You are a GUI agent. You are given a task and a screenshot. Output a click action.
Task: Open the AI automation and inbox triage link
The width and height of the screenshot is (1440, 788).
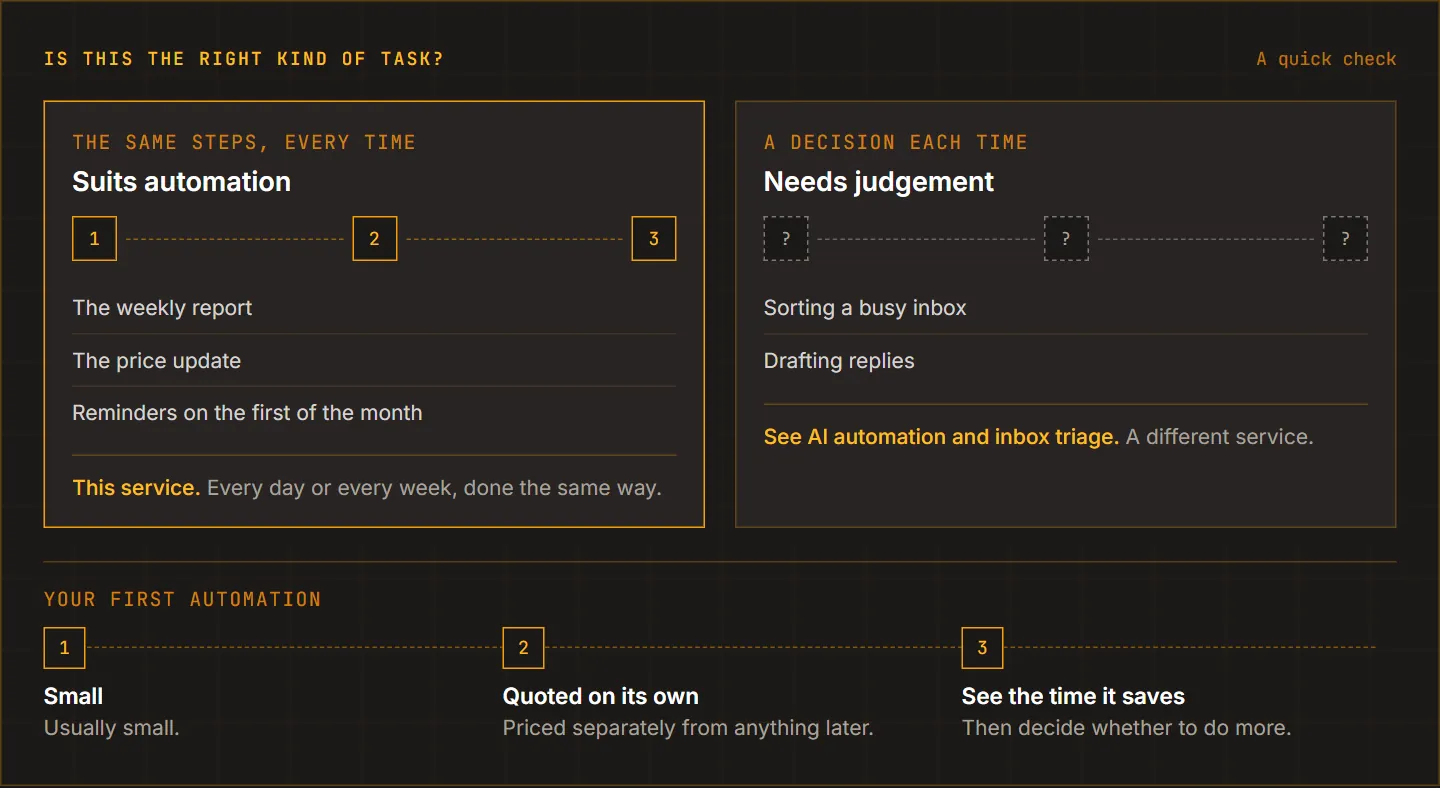click(941, 437)
